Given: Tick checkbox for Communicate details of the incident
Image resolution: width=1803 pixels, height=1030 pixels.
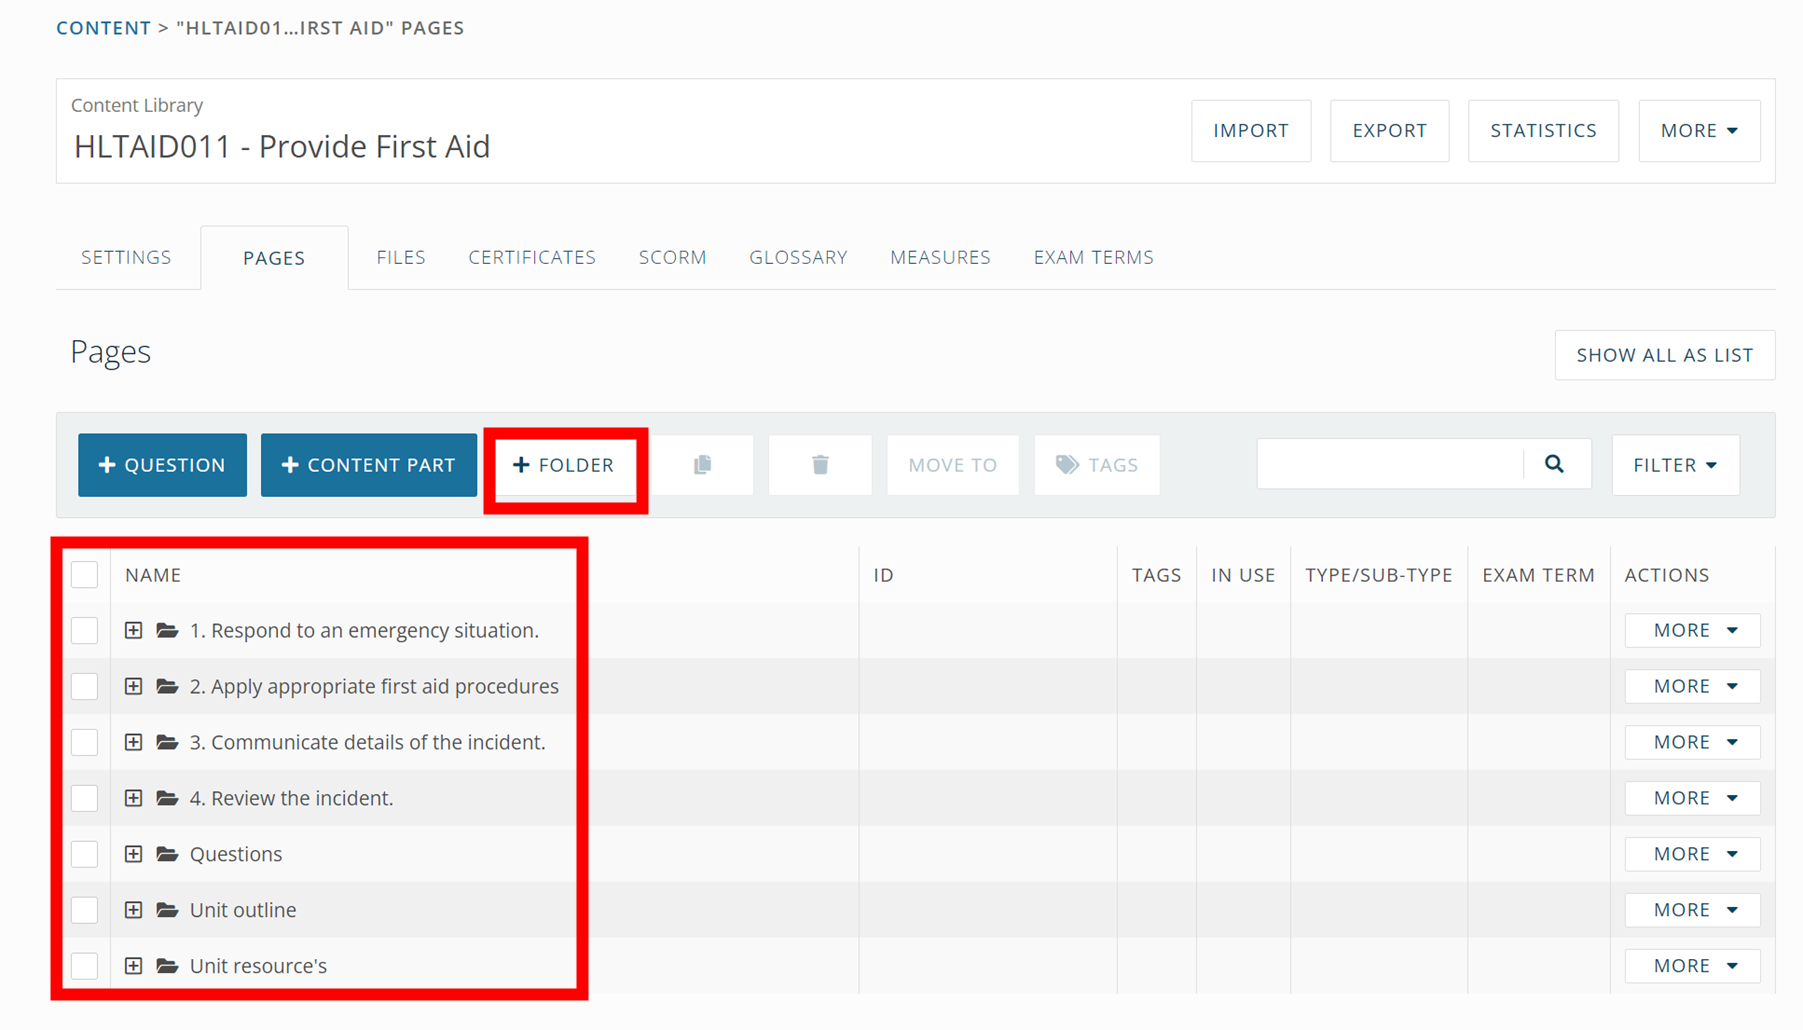Looking at the screenshot, I should click(x=85, y=743).
